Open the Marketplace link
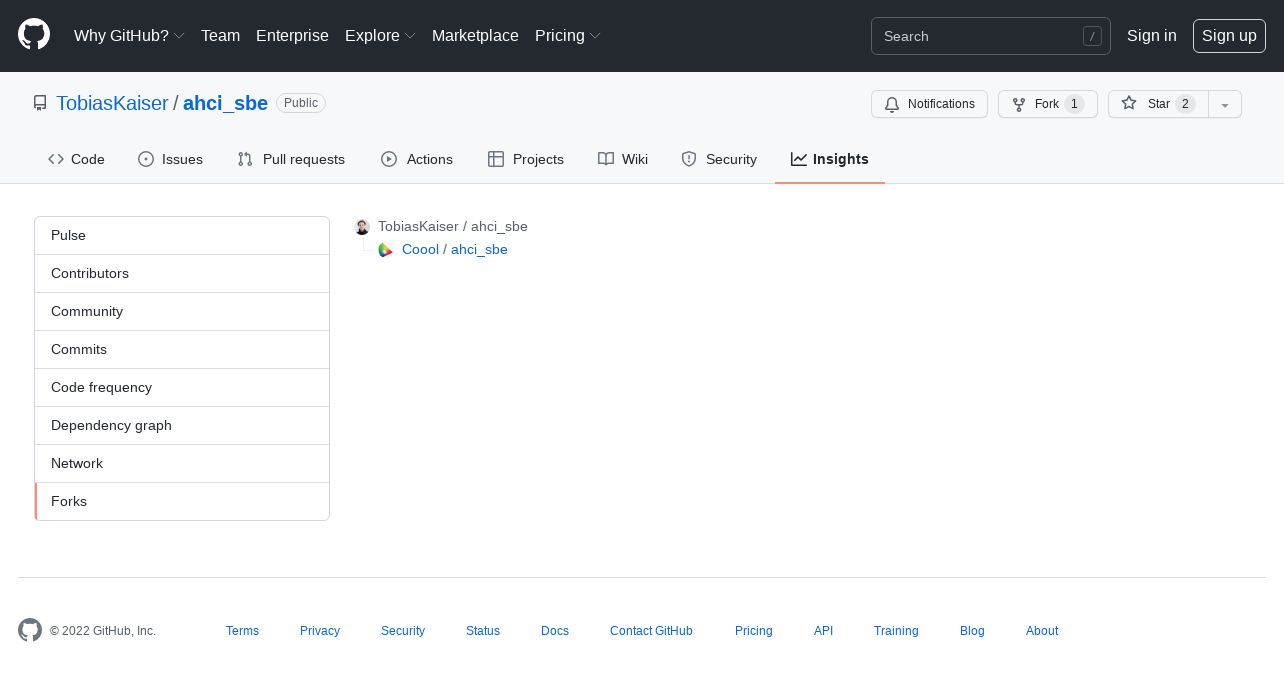1284x692 pixels. 475,35
